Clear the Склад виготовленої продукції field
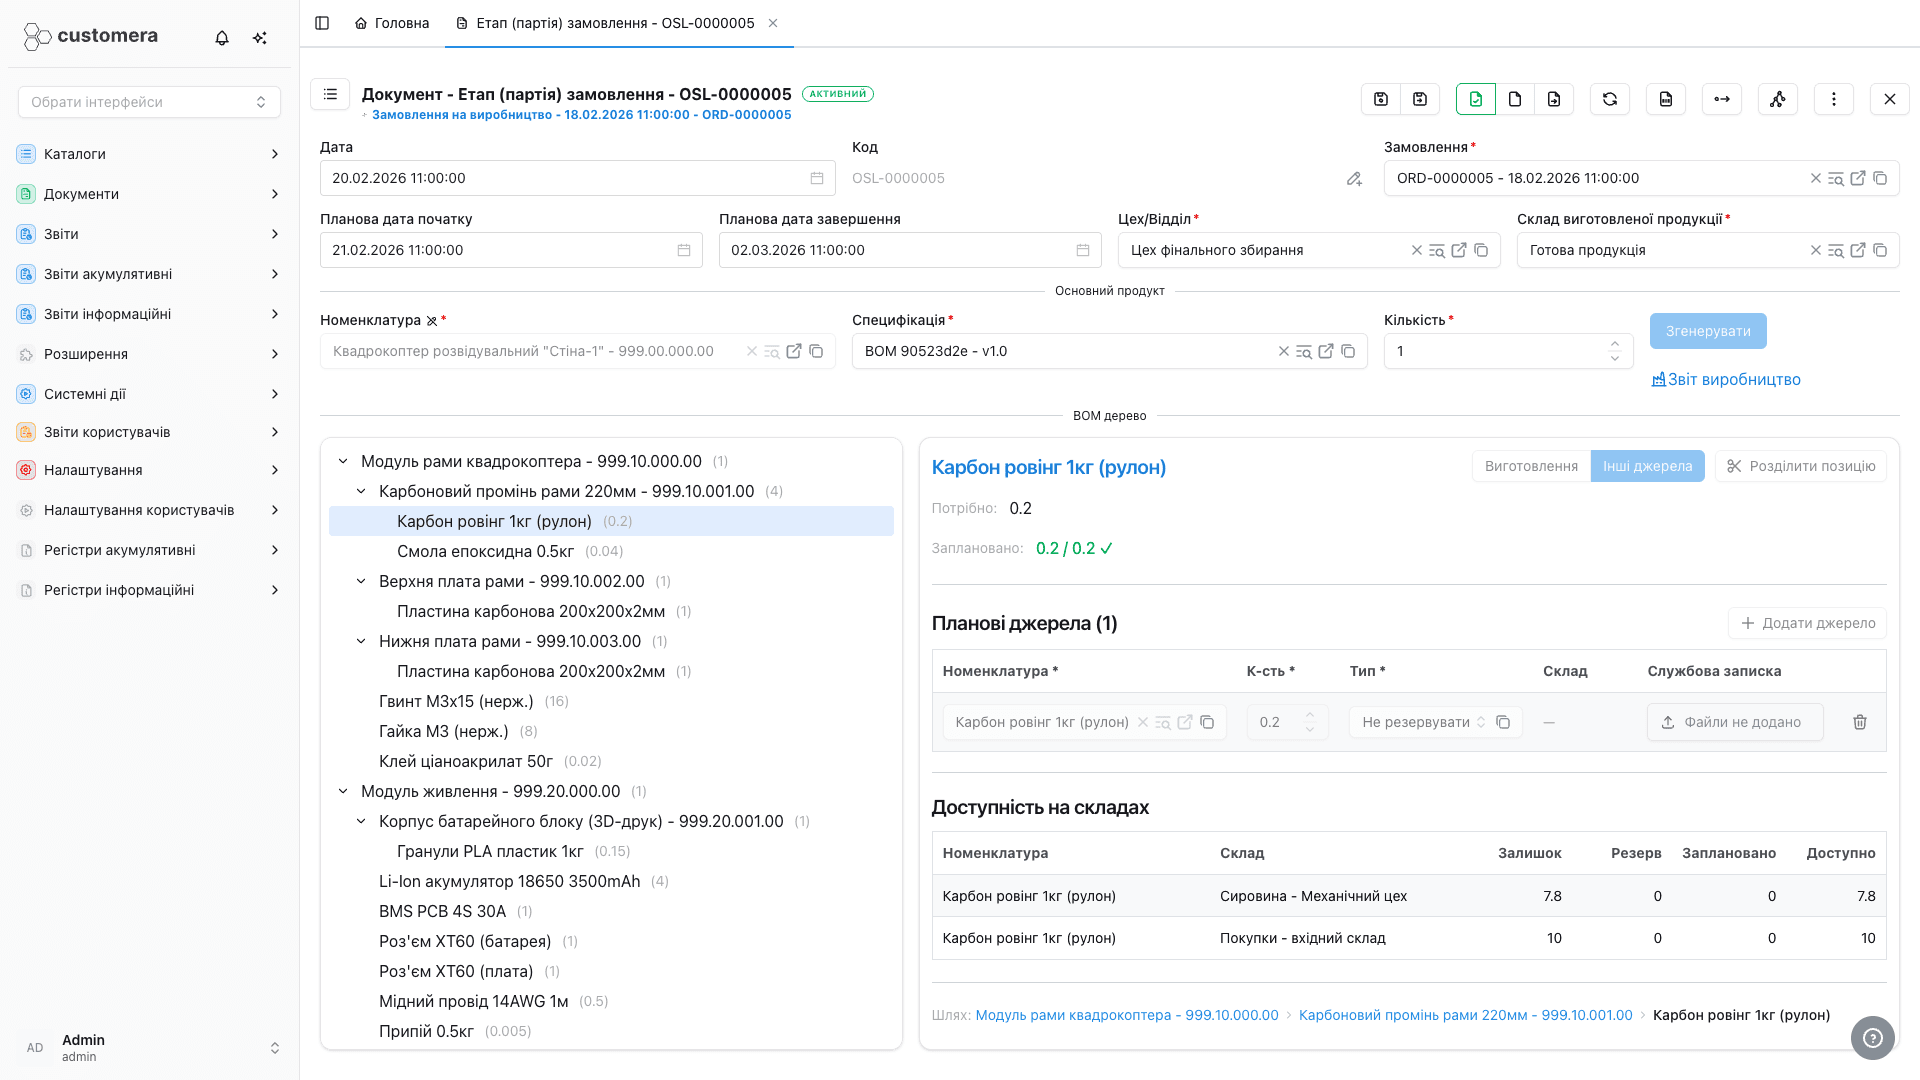 point(1816,250)
